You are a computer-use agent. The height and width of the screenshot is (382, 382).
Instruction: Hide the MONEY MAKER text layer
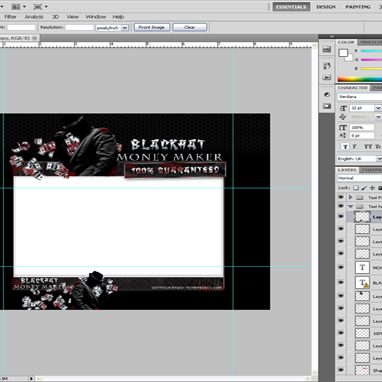[341, 267]
